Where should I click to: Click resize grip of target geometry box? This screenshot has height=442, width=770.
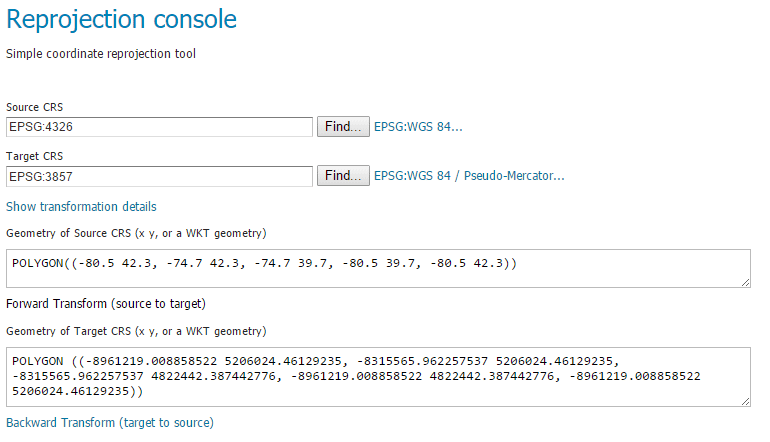click(x=746, y=401)
